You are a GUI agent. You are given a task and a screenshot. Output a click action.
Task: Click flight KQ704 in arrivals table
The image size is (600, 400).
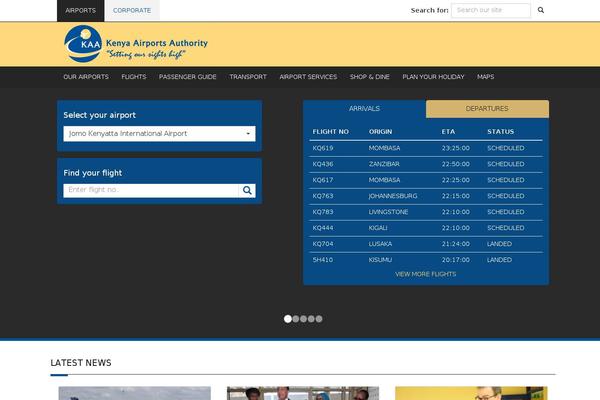tap(323, 244)
